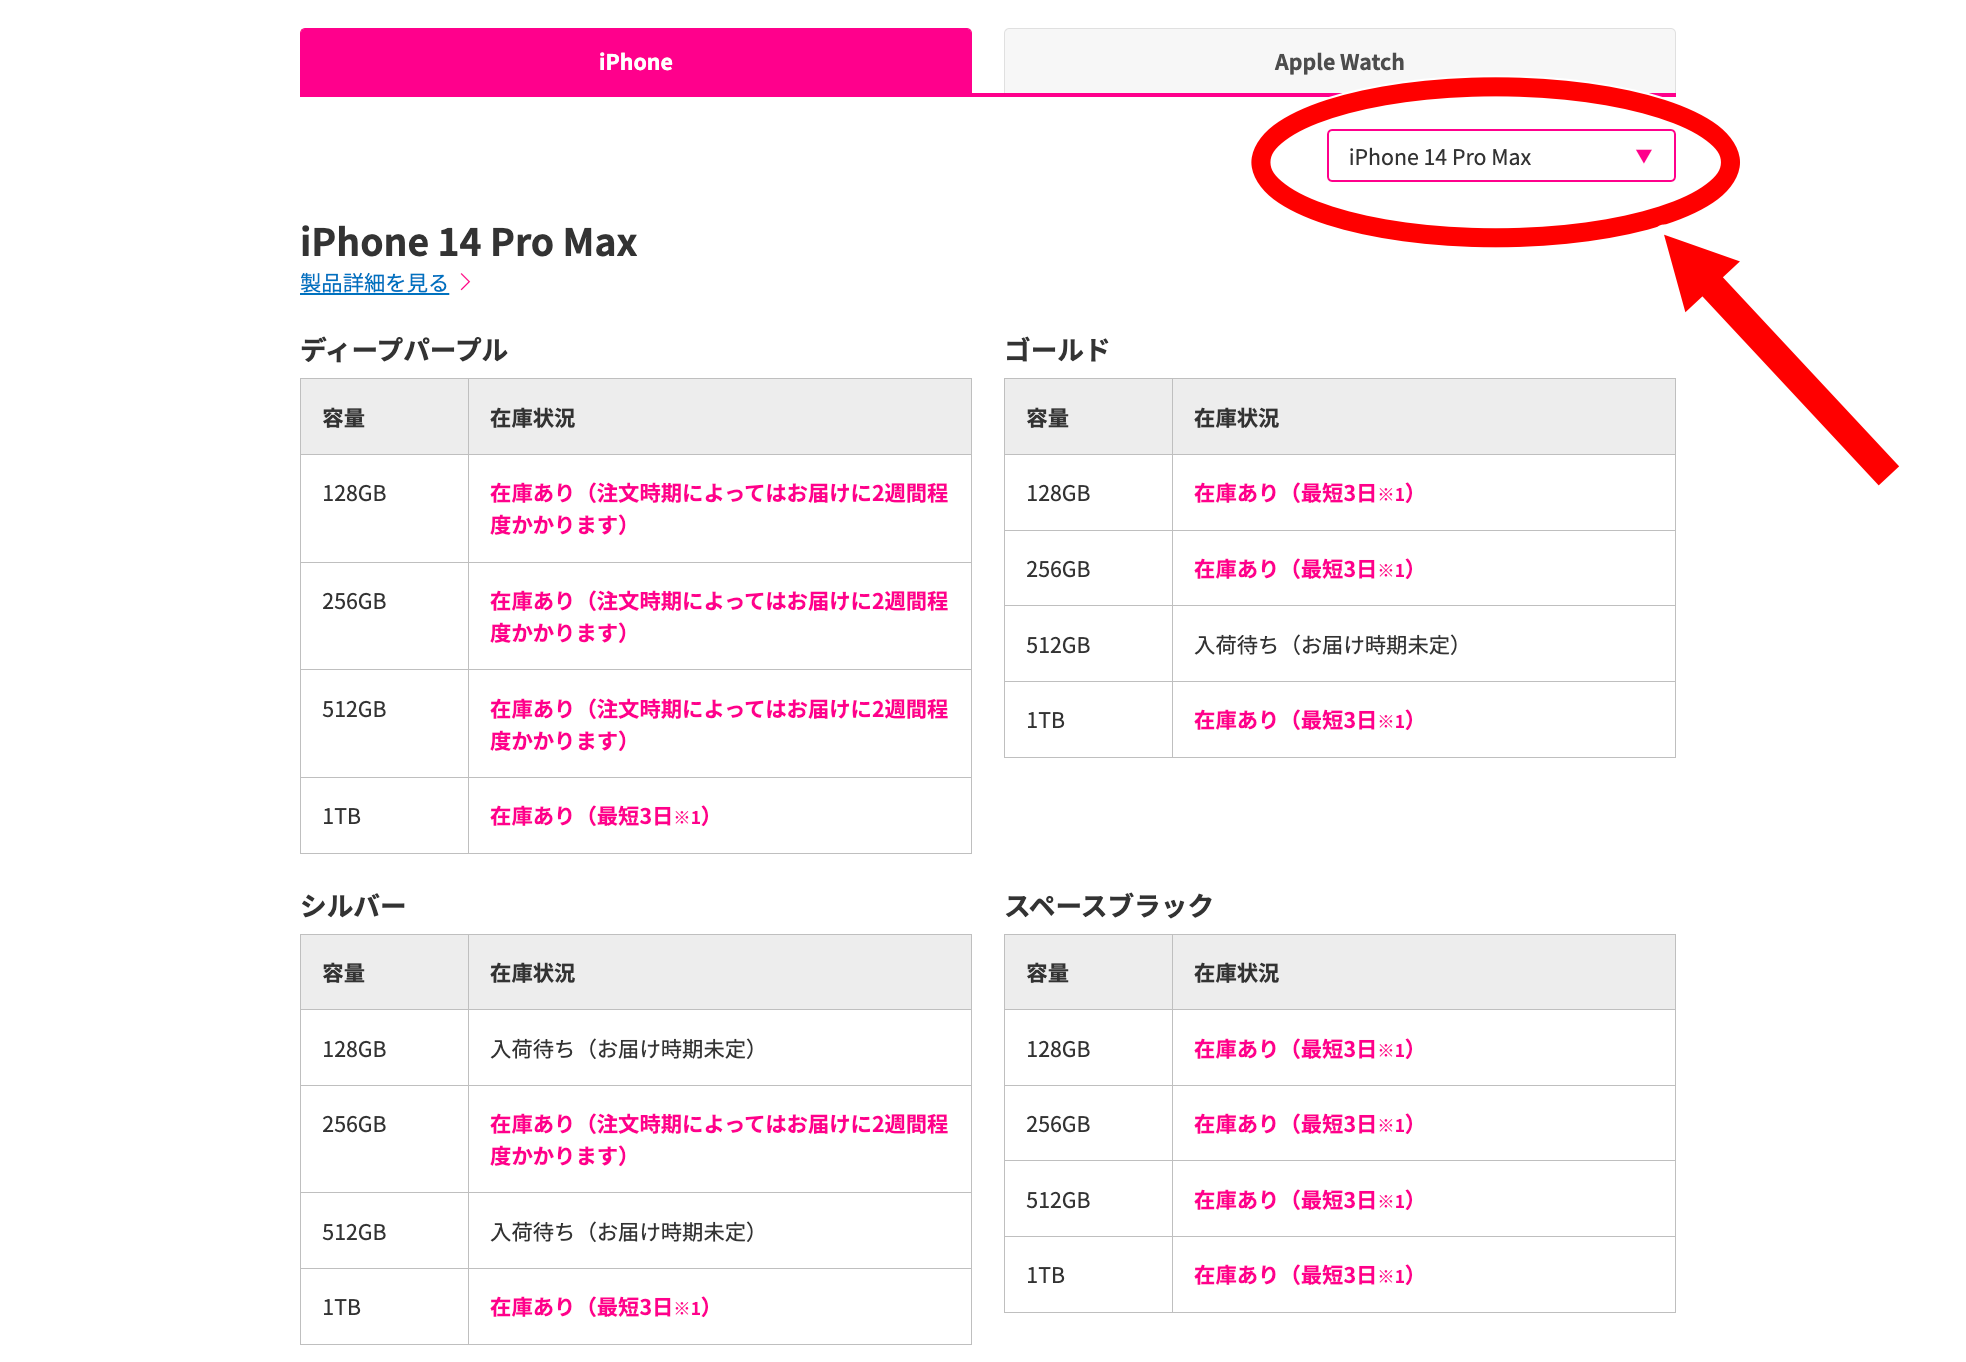Click the シルバー color heading

[x=353, y=906]
